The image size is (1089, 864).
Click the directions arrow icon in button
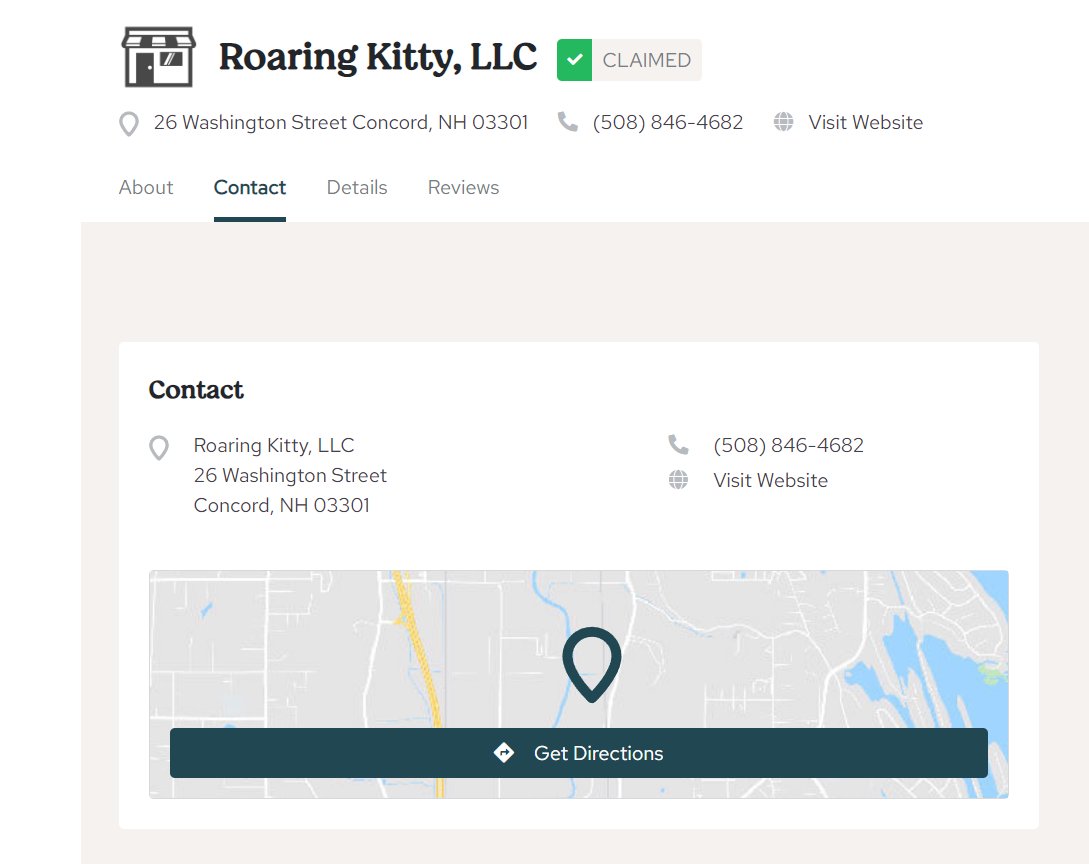(504, 753)
